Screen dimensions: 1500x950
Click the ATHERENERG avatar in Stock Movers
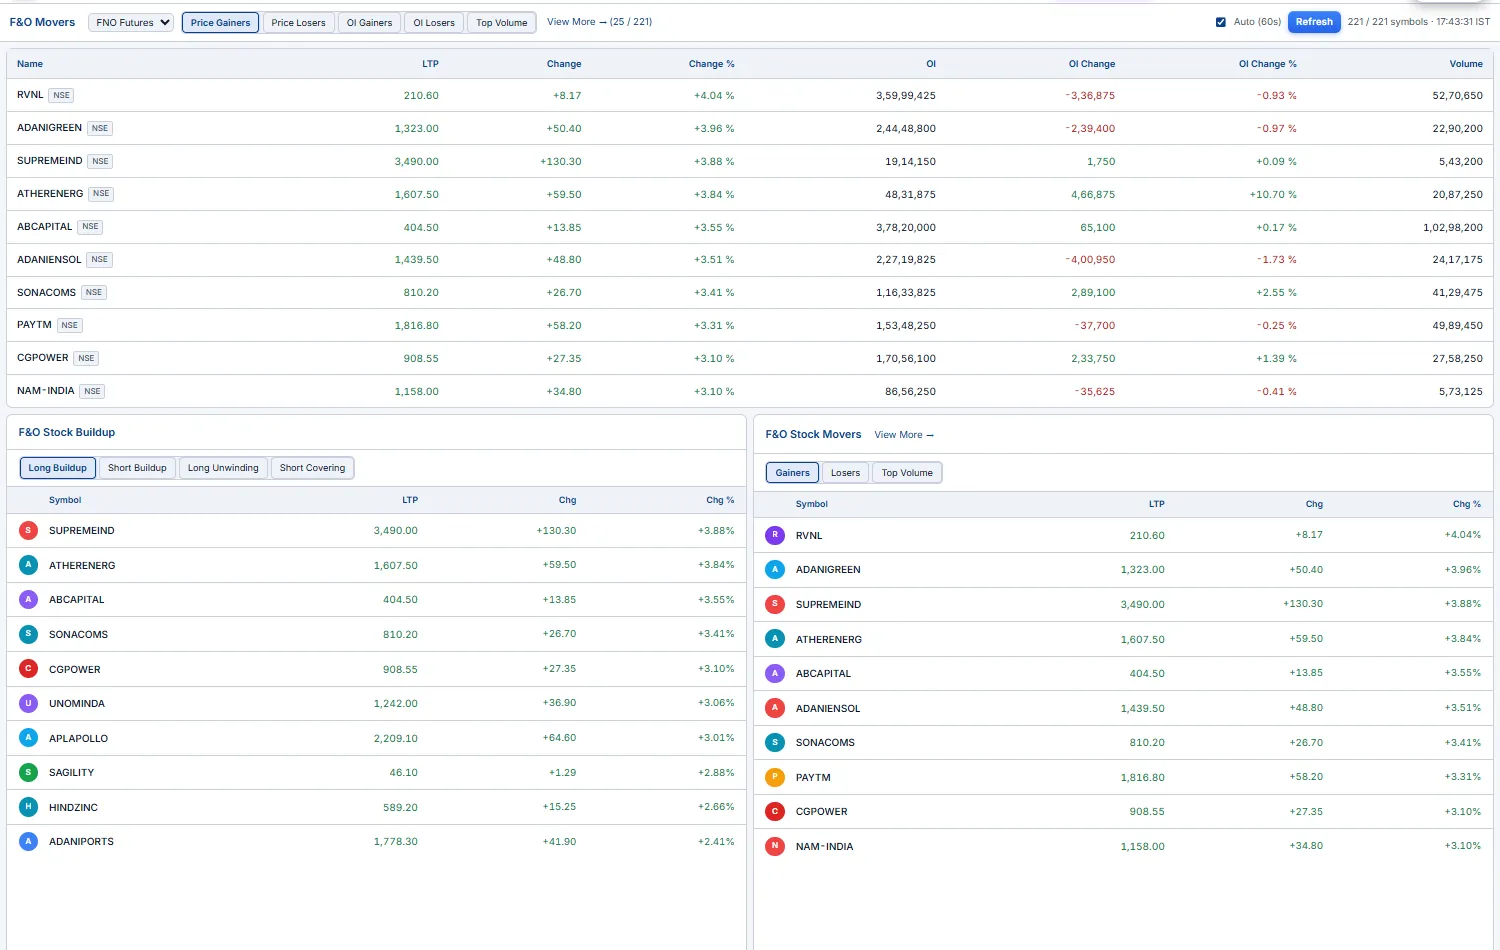click(x=775, y=639)
